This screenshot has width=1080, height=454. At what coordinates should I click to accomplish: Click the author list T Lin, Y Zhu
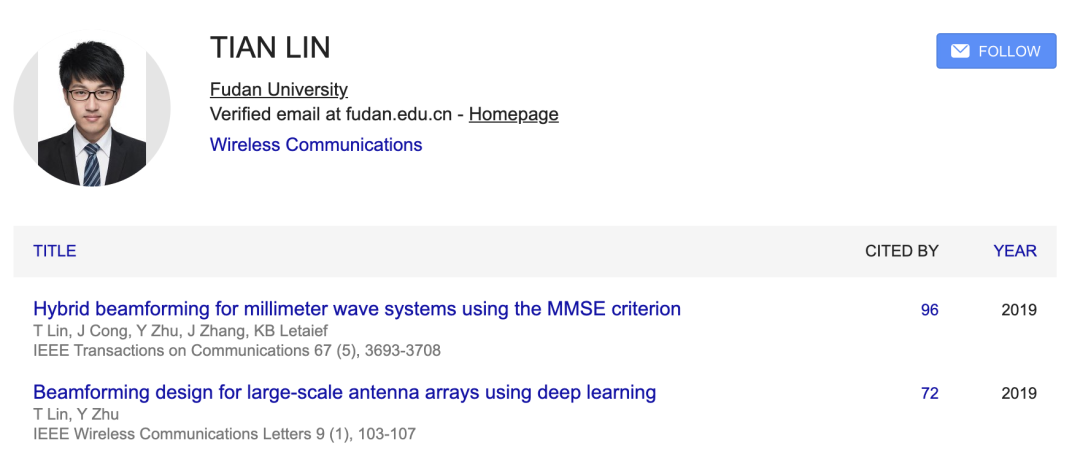pyautogui.click(x=76, y=414)
